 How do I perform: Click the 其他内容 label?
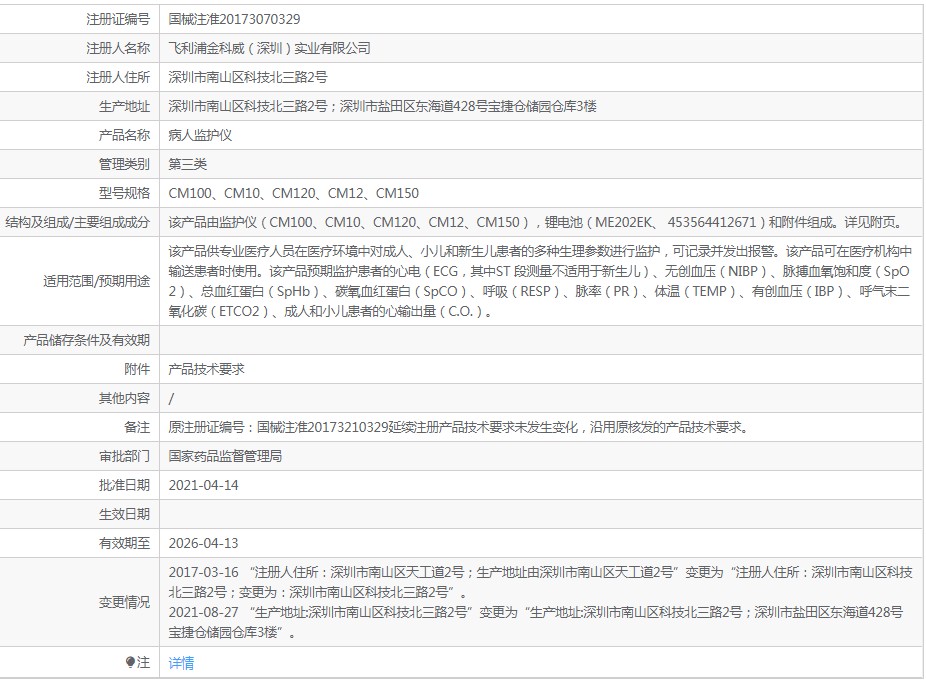(125, 398)
